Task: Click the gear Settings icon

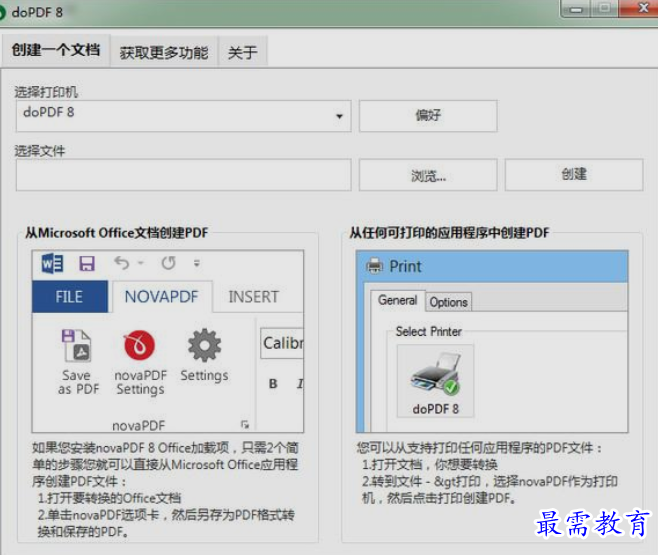Action: 204,345
